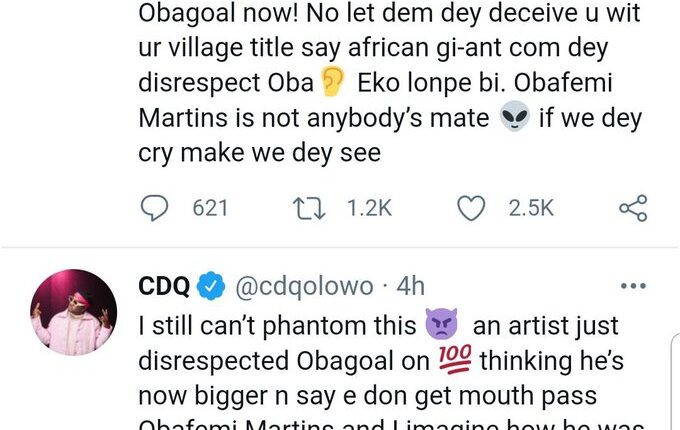Click the 2.5K likes count
Screen dimensions: 680x430
(531, 208)
